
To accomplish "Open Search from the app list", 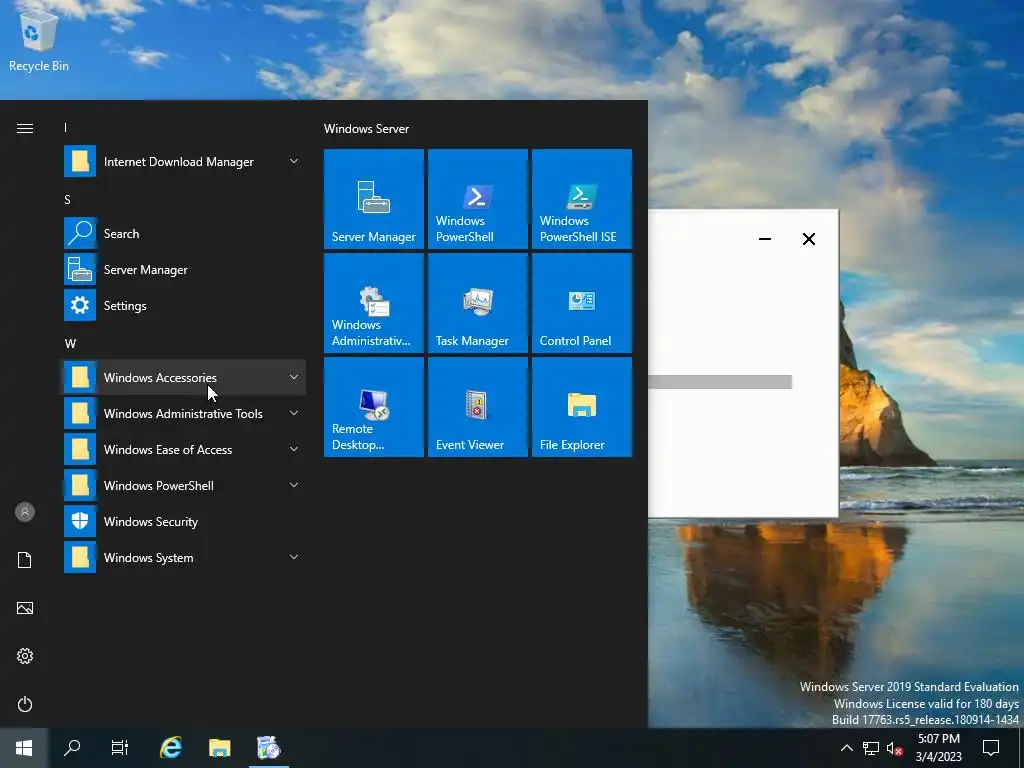I will pyautogui.click(x=184, y=234).
